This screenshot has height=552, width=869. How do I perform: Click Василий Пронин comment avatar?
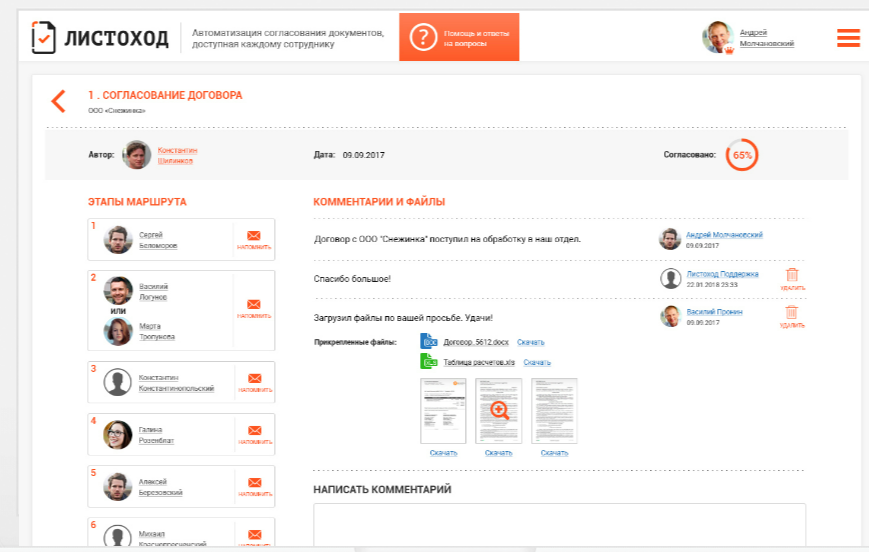[x=671, y=316]
